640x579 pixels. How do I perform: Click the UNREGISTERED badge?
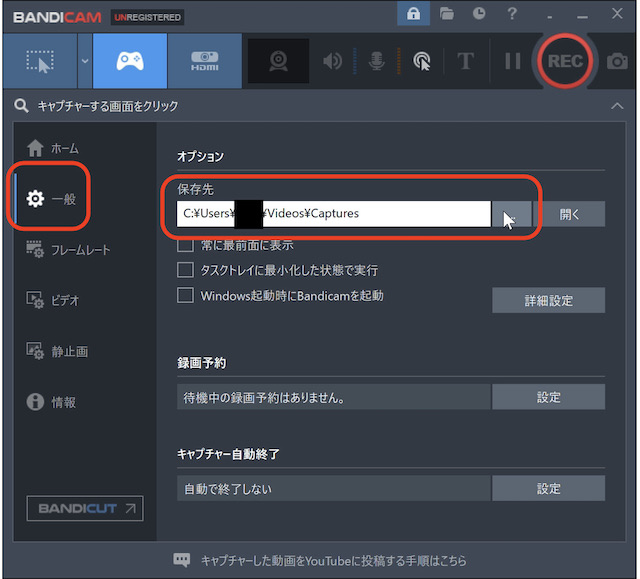pos(147,17)
